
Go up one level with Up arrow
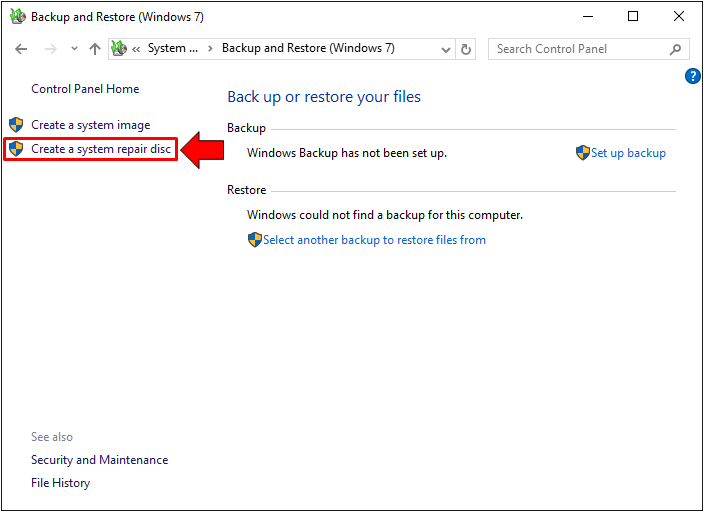tap(95, 49)
